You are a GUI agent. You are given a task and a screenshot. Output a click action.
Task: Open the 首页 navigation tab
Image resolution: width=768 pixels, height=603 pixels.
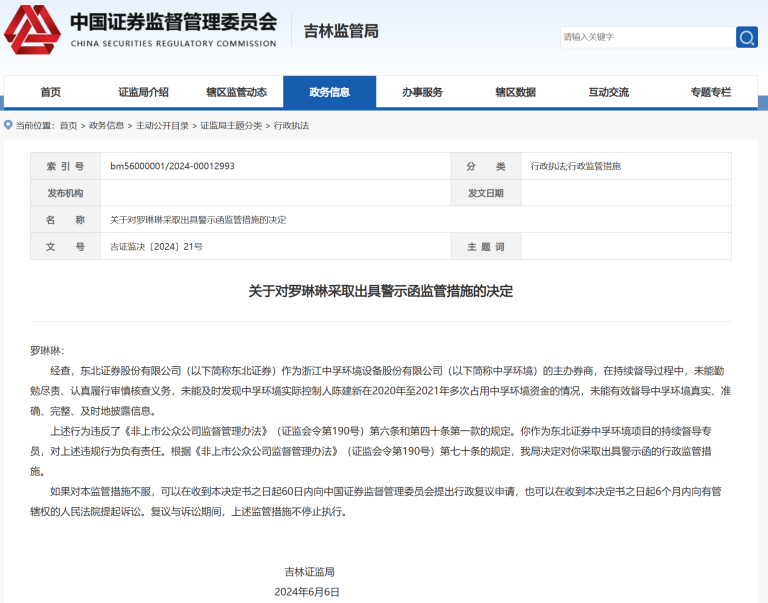tap(50, 92)
